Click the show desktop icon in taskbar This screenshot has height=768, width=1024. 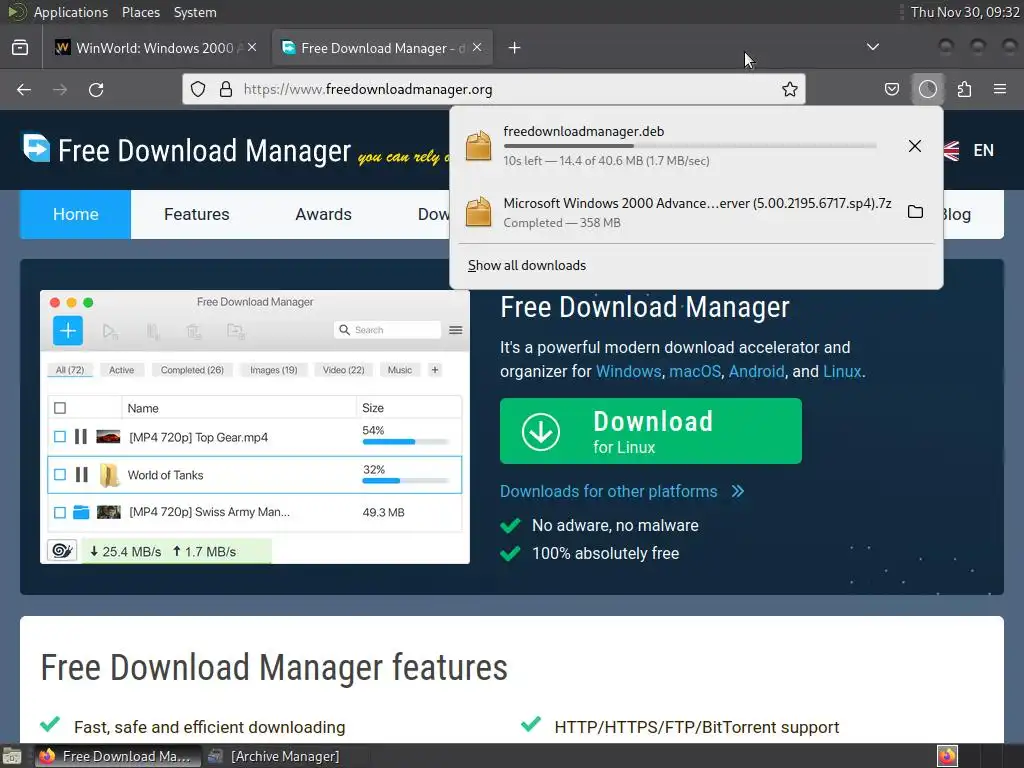point(11,756)
